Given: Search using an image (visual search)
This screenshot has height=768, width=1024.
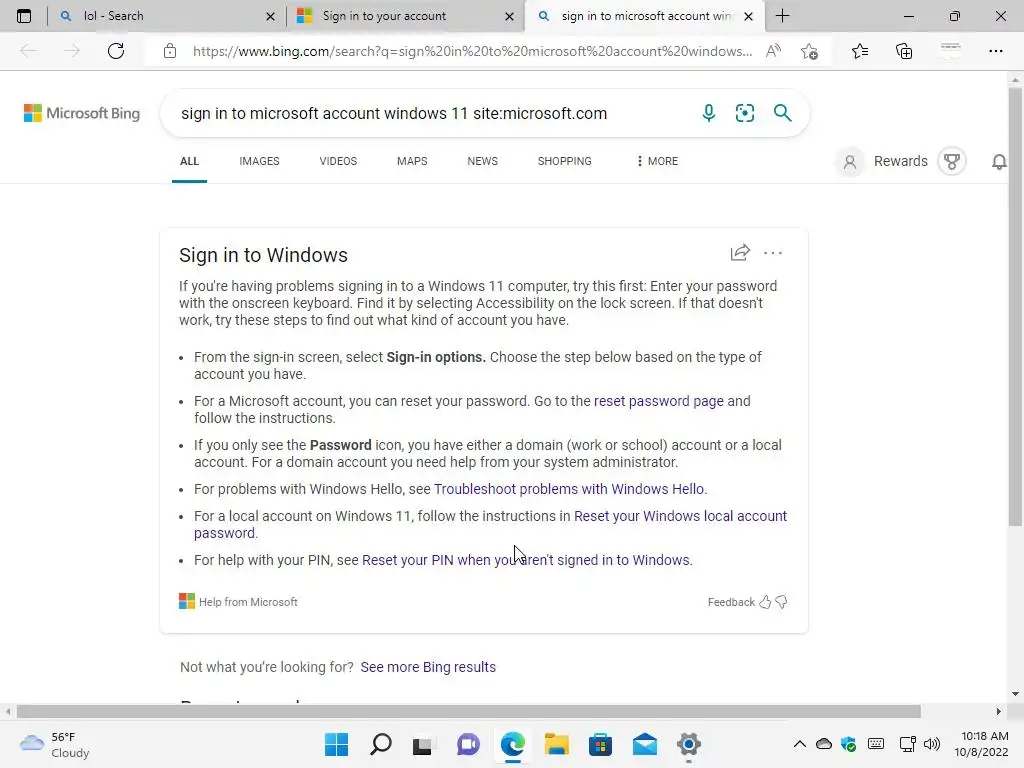Looking at the screenshot, I should point(744,113).
